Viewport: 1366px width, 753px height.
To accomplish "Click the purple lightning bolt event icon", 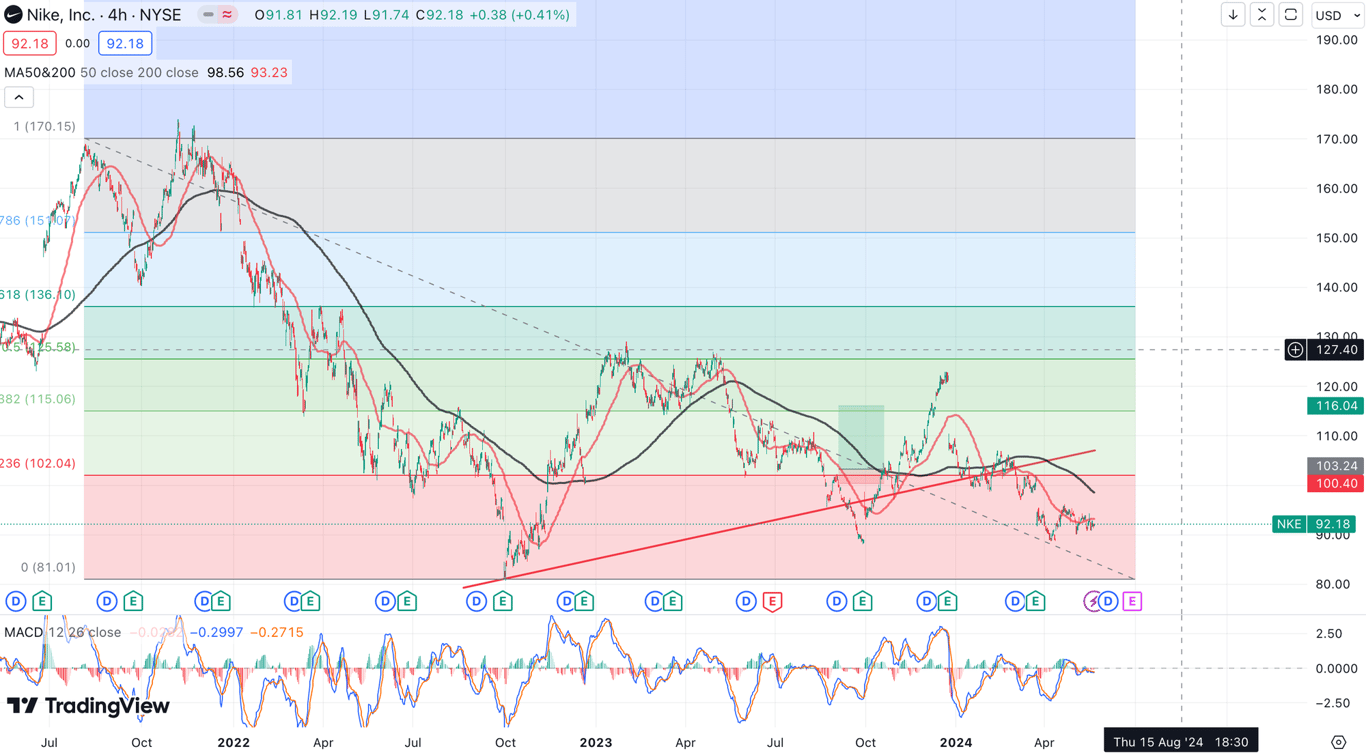I will tap(1093, 601).
